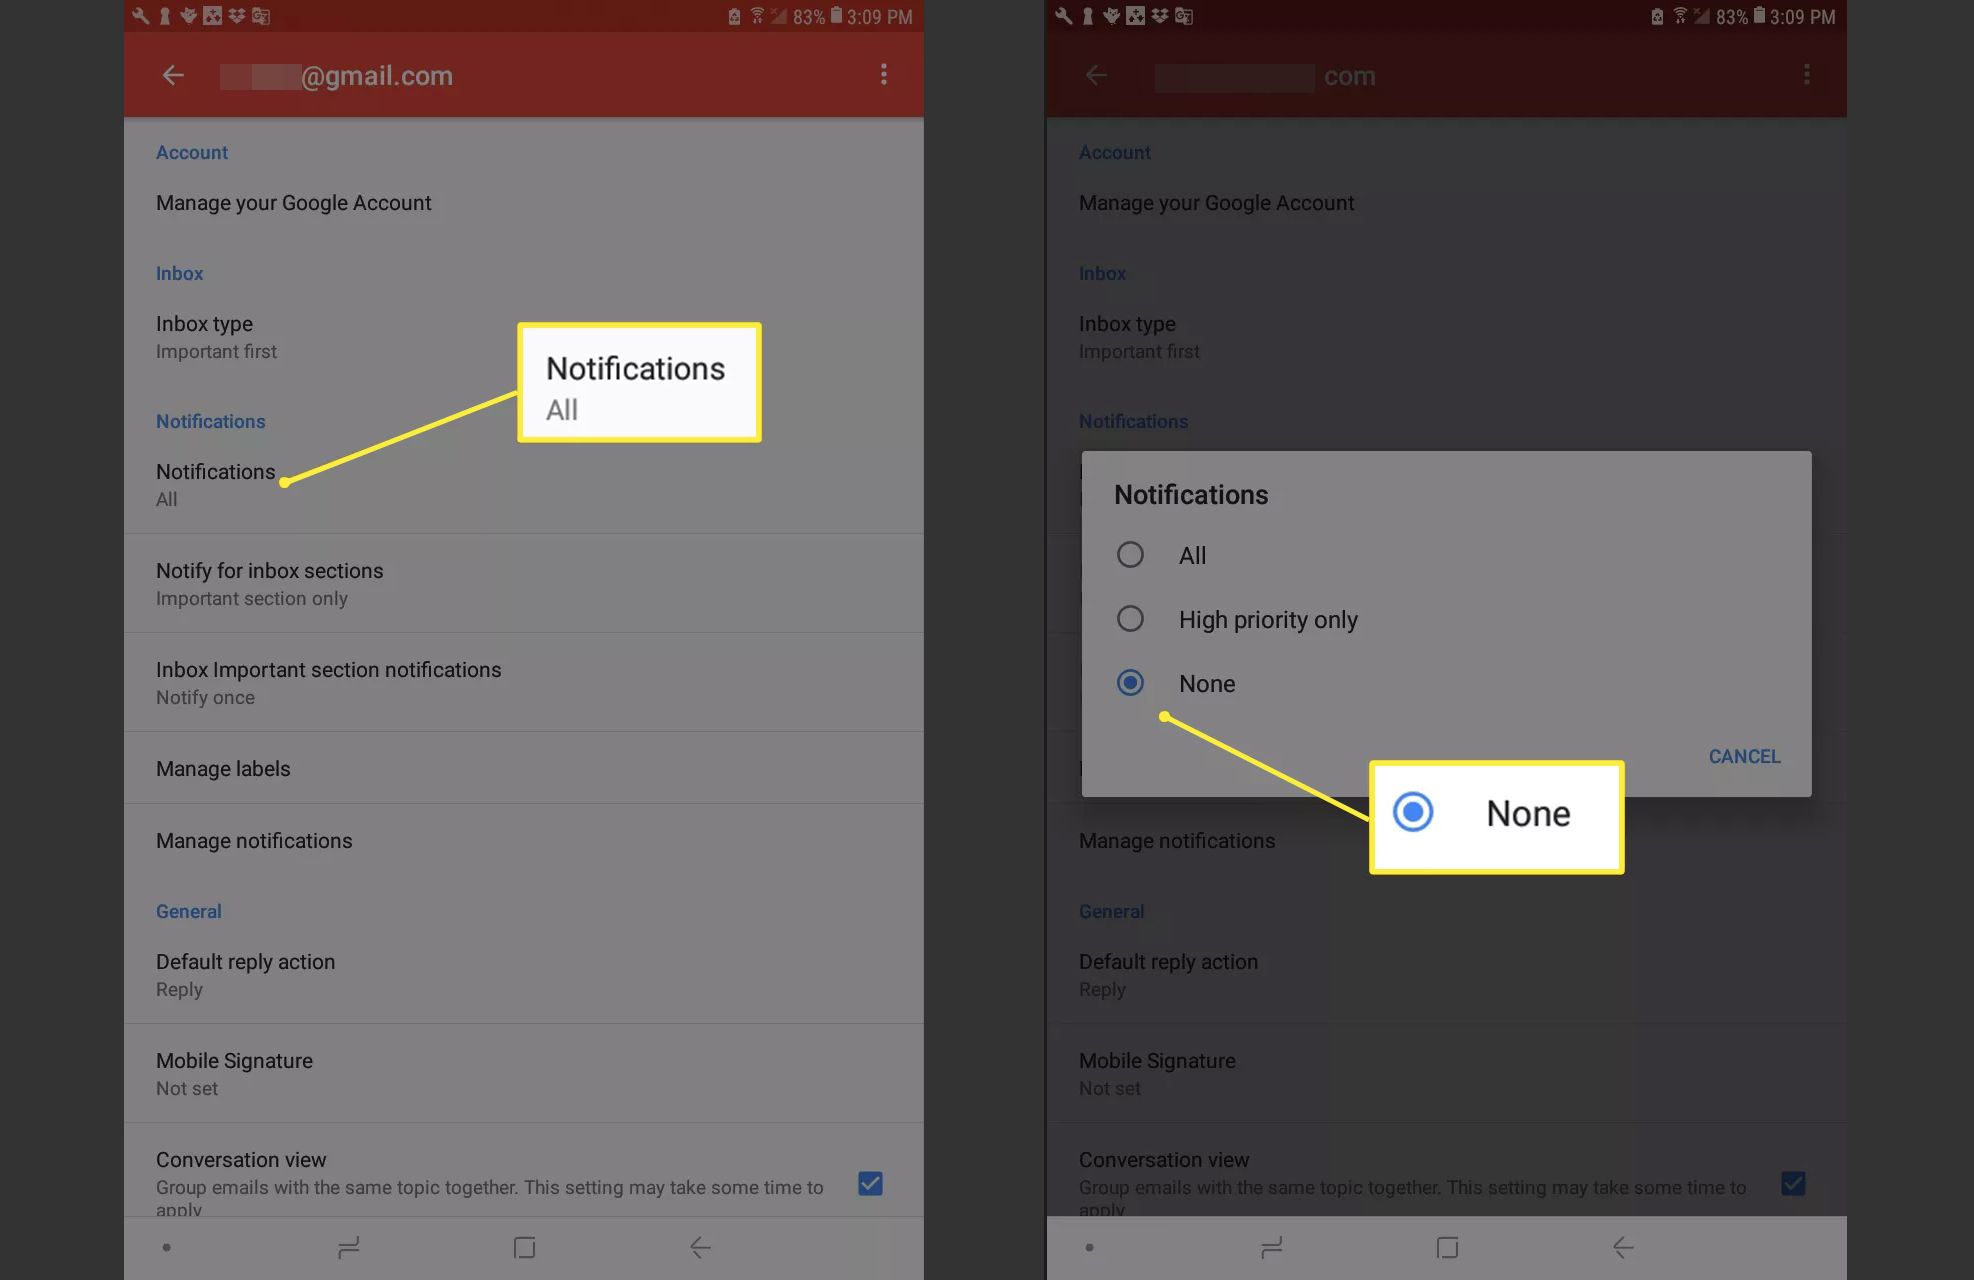Image resolution: width=1974 pixels, height=1280 pixels.
Task: Select the All radio button for notifications
Action: [1129, 555]
